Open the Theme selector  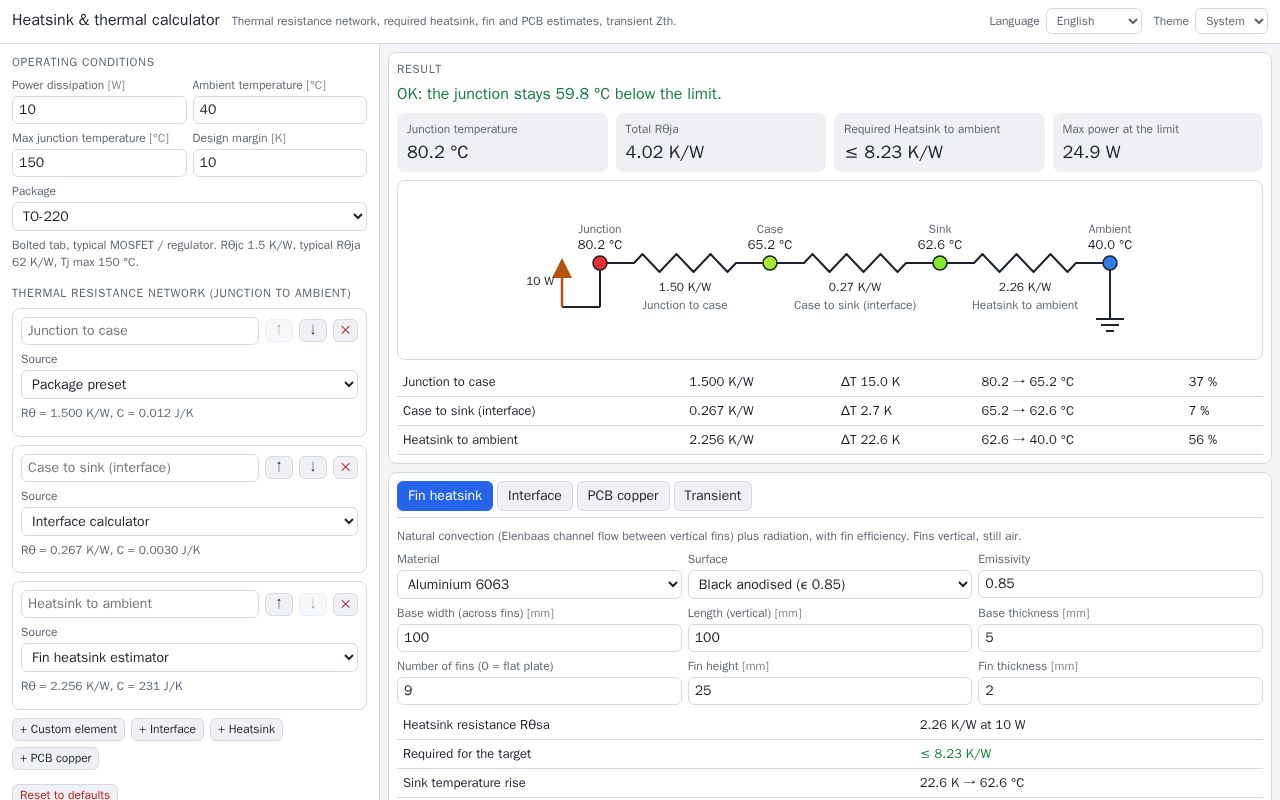1231,21
